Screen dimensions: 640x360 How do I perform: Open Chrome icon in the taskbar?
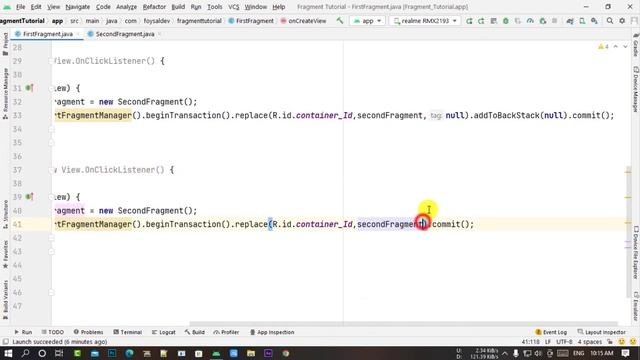pos(286,353)
